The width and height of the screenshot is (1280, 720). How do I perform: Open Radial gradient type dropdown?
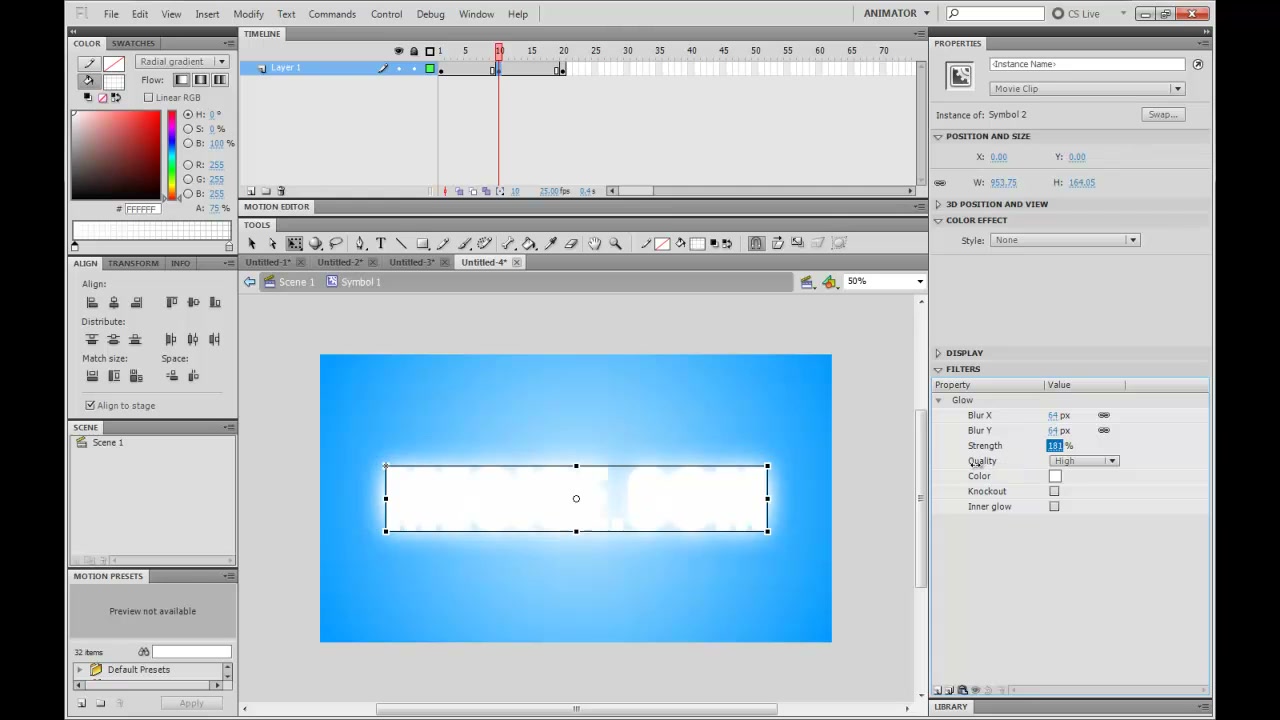[181, 62]
